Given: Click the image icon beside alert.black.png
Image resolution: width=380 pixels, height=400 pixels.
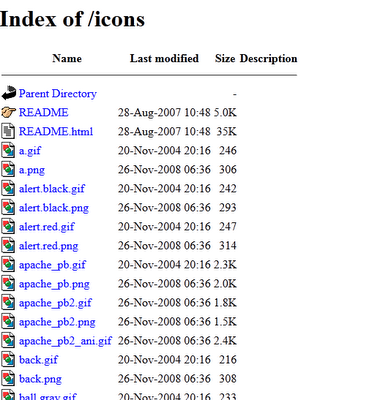Looking at the screenshot, I should click(x=8, y=207).
